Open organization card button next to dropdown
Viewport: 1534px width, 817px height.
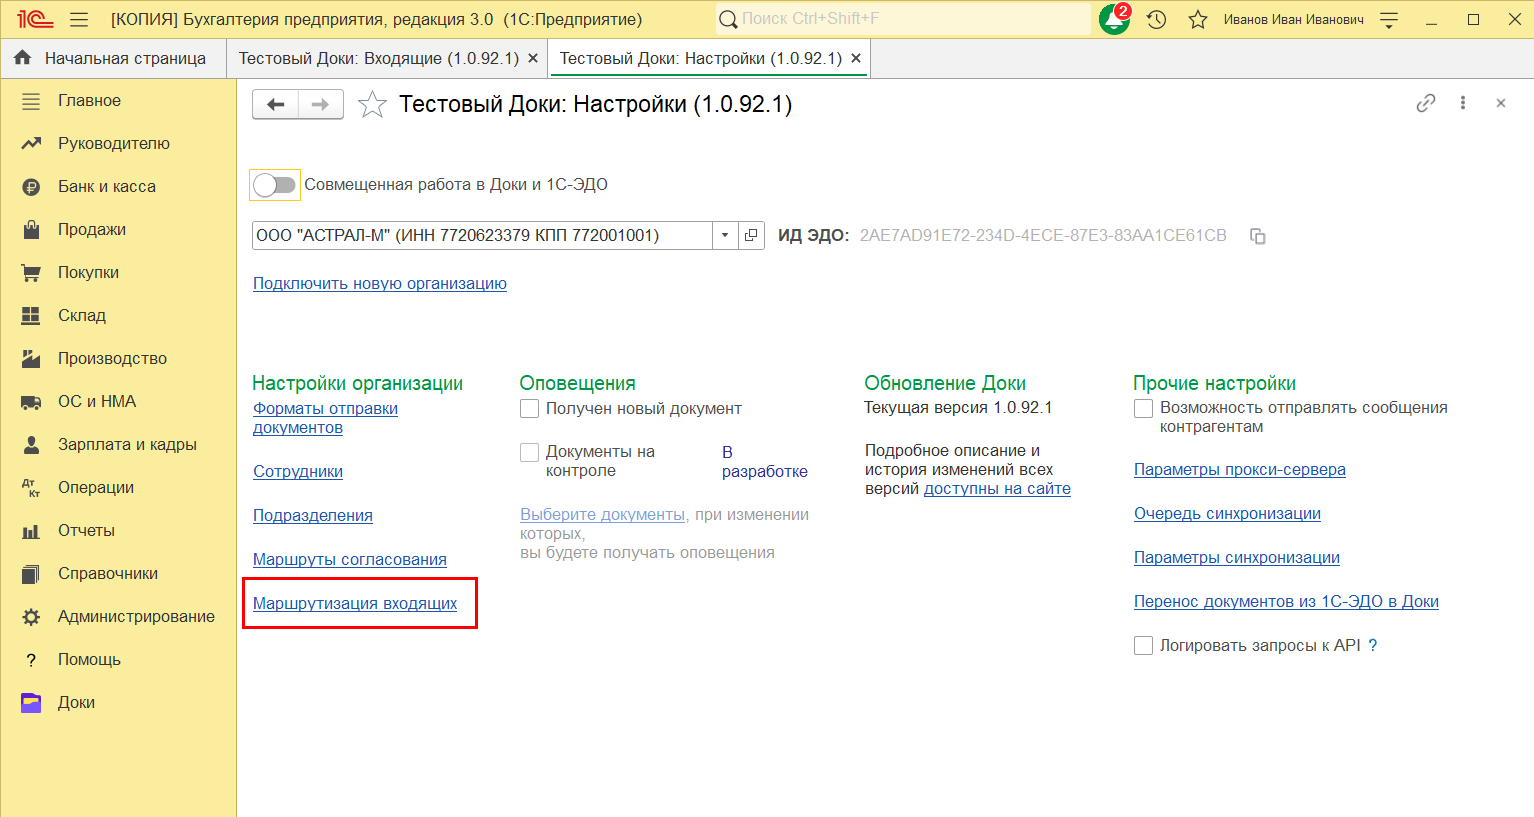[x=751, y=235]
